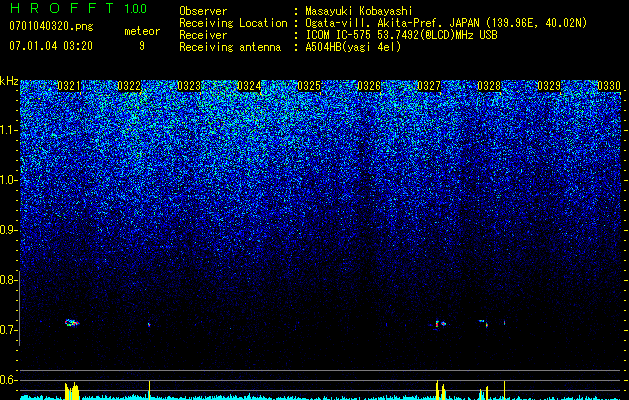
Task: Click the 0.9 frequency axis label
Action: (8, 230)
